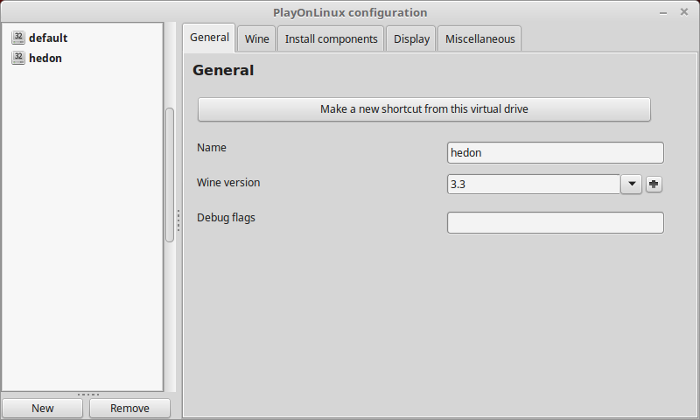The height and width of the screenshot is (420, 700).
Task: Click the plus icon next to Wine version
Action: (x=654, y=184)
